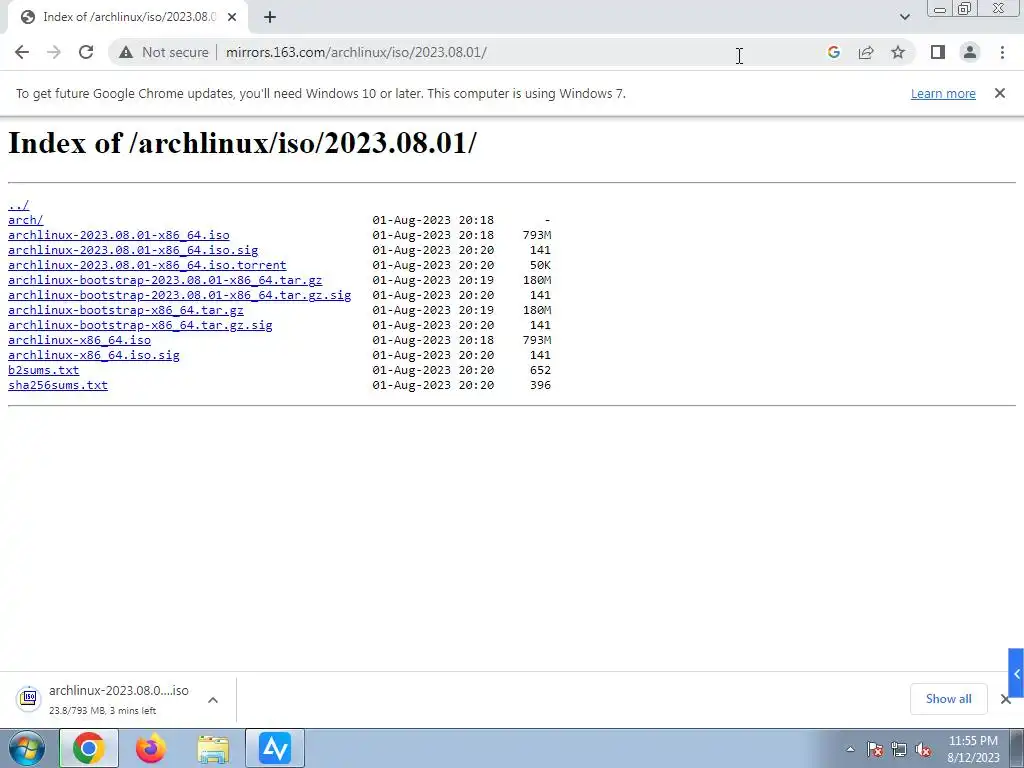Click the 396 size beside sha256sums.txt
This screenshot has height=768, width=1024.
coord(540,385)
